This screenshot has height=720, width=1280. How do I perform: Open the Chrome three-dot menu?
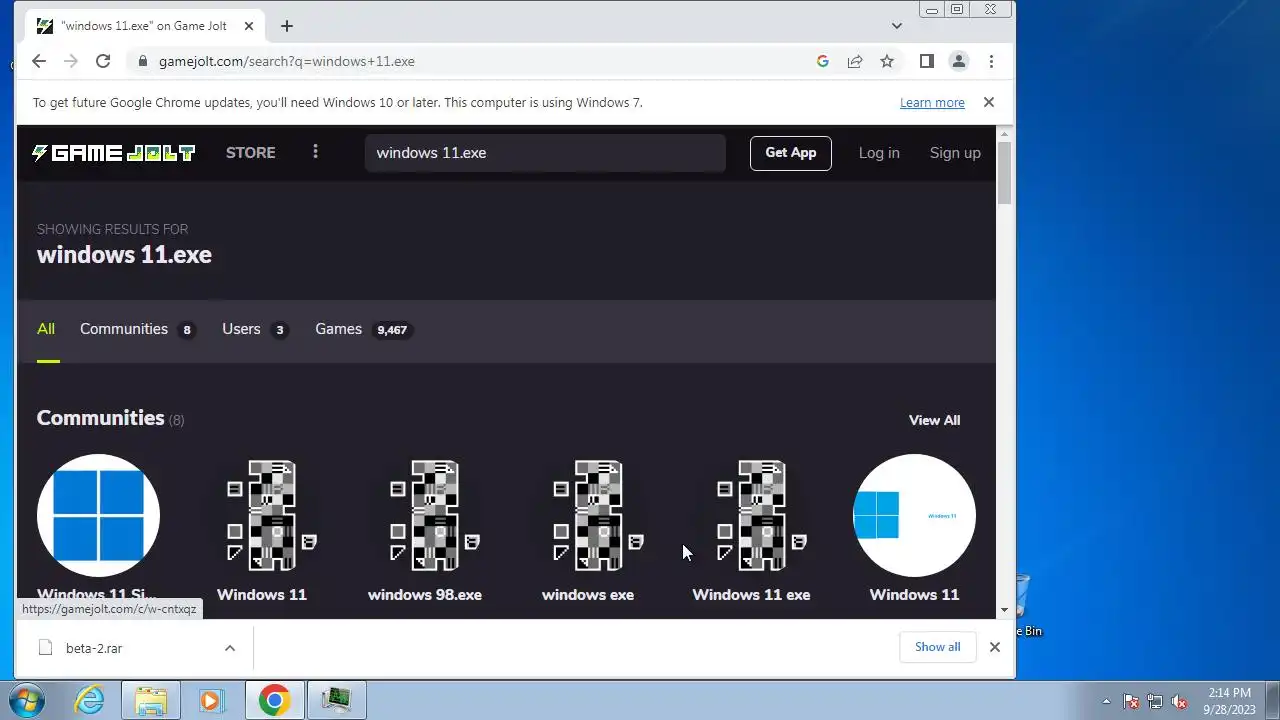(990, 61)
